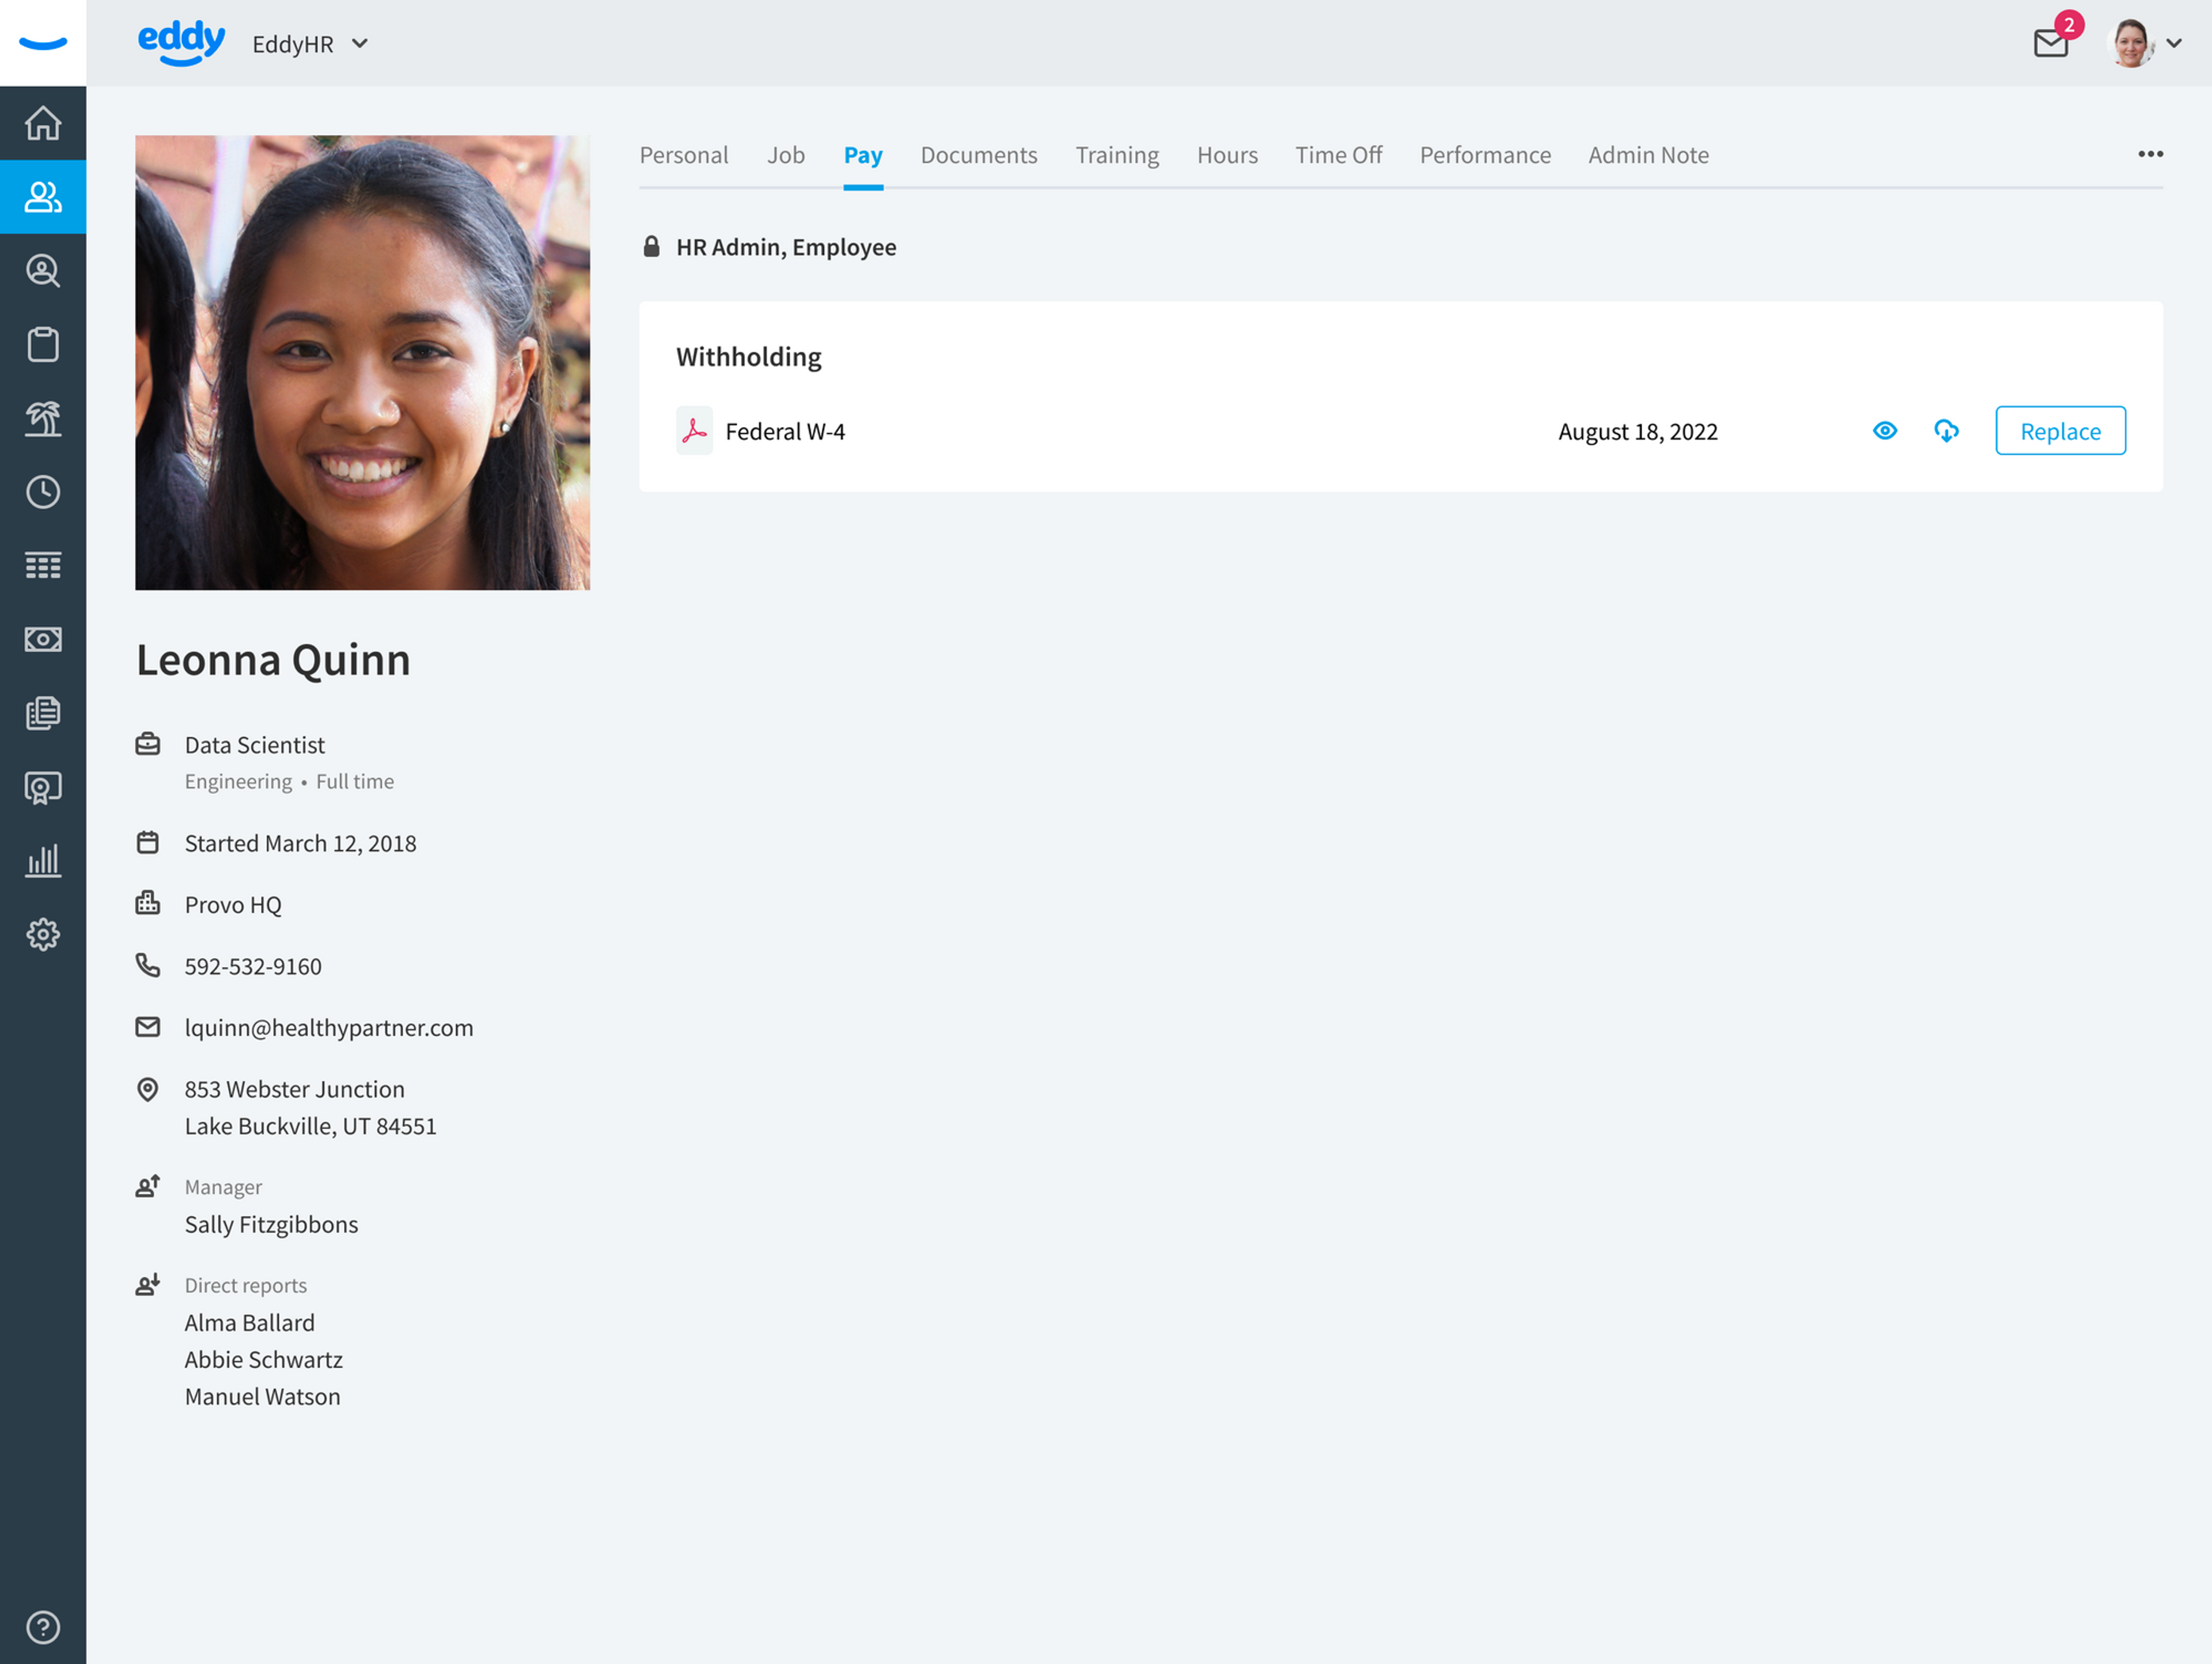Click the August 18, 2022 date

click(1637, 431)
